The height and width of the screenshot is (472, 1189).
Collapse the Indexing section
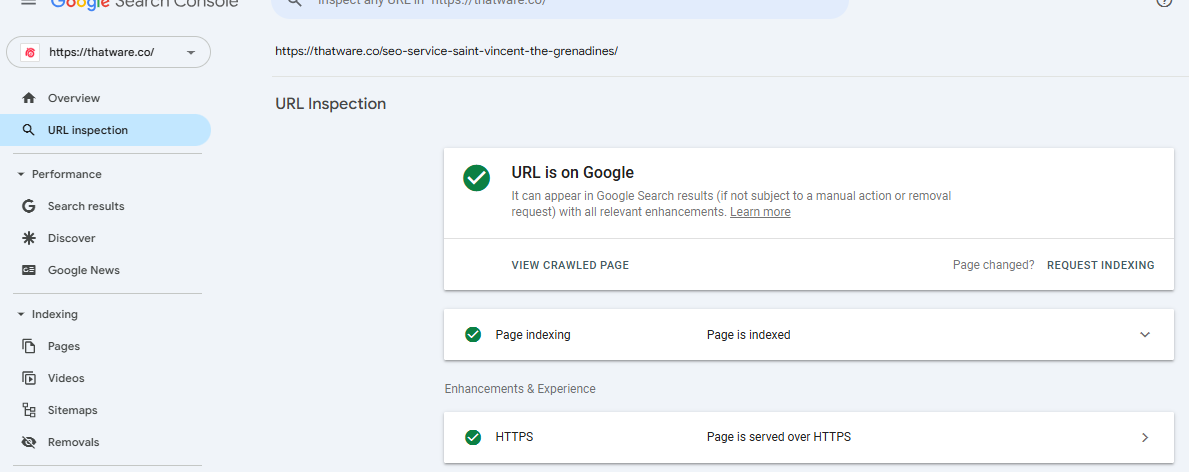point(48,314)
